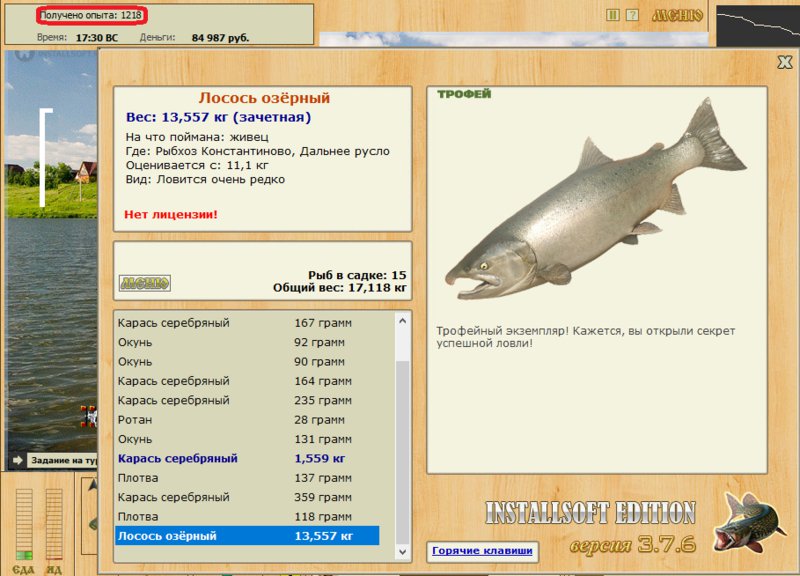Click the game time 17:30 ВС
Viewport: 800px width, 576px height.
[x=96, y=38]
